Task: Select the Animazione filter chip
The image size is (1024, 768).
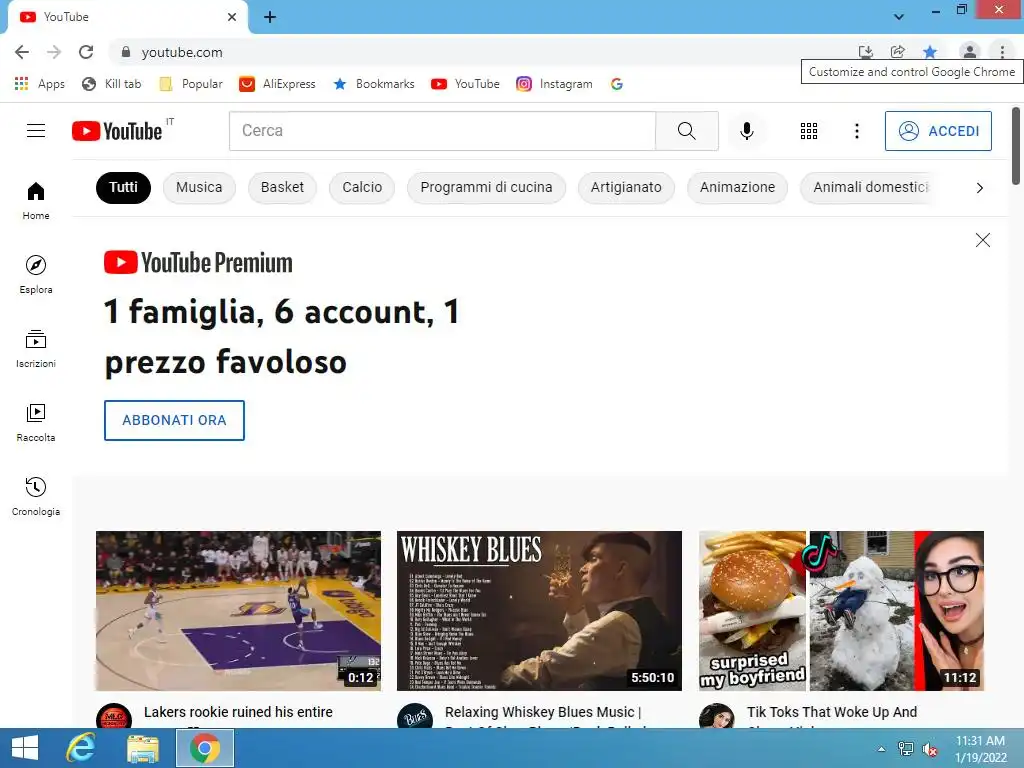Action: click(737, 187)
